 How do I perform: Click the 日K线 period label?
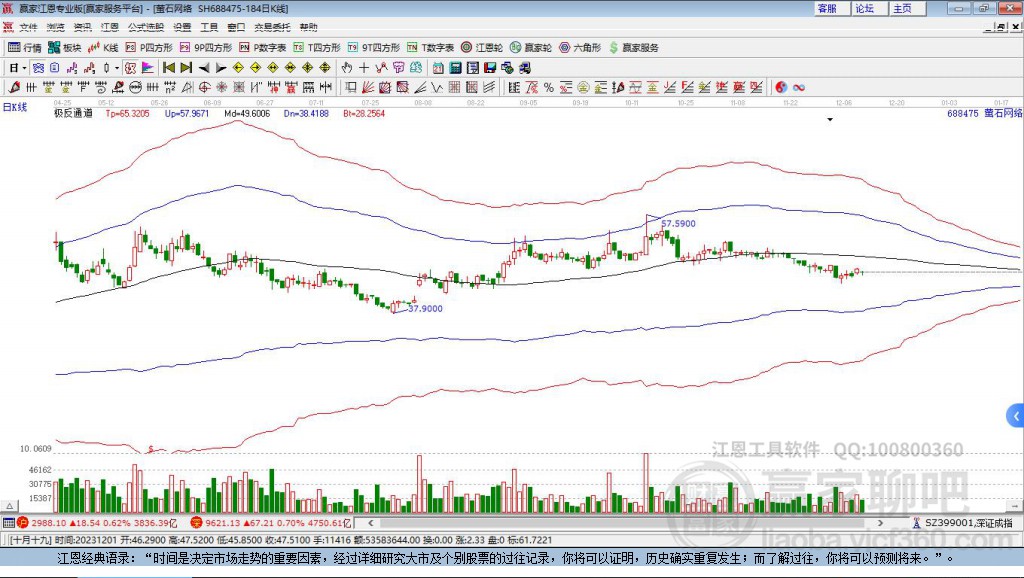(15, 107)
